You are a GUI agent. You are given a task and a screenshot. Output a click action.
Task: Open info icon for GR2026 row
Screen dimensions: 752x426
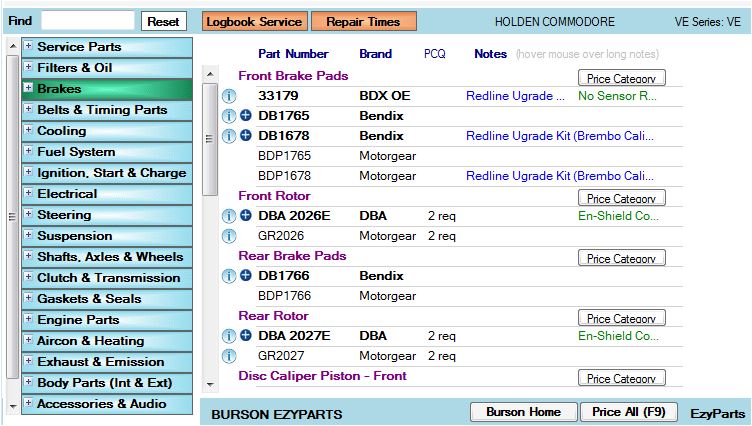pyautogui.click(x=229, y=236)
